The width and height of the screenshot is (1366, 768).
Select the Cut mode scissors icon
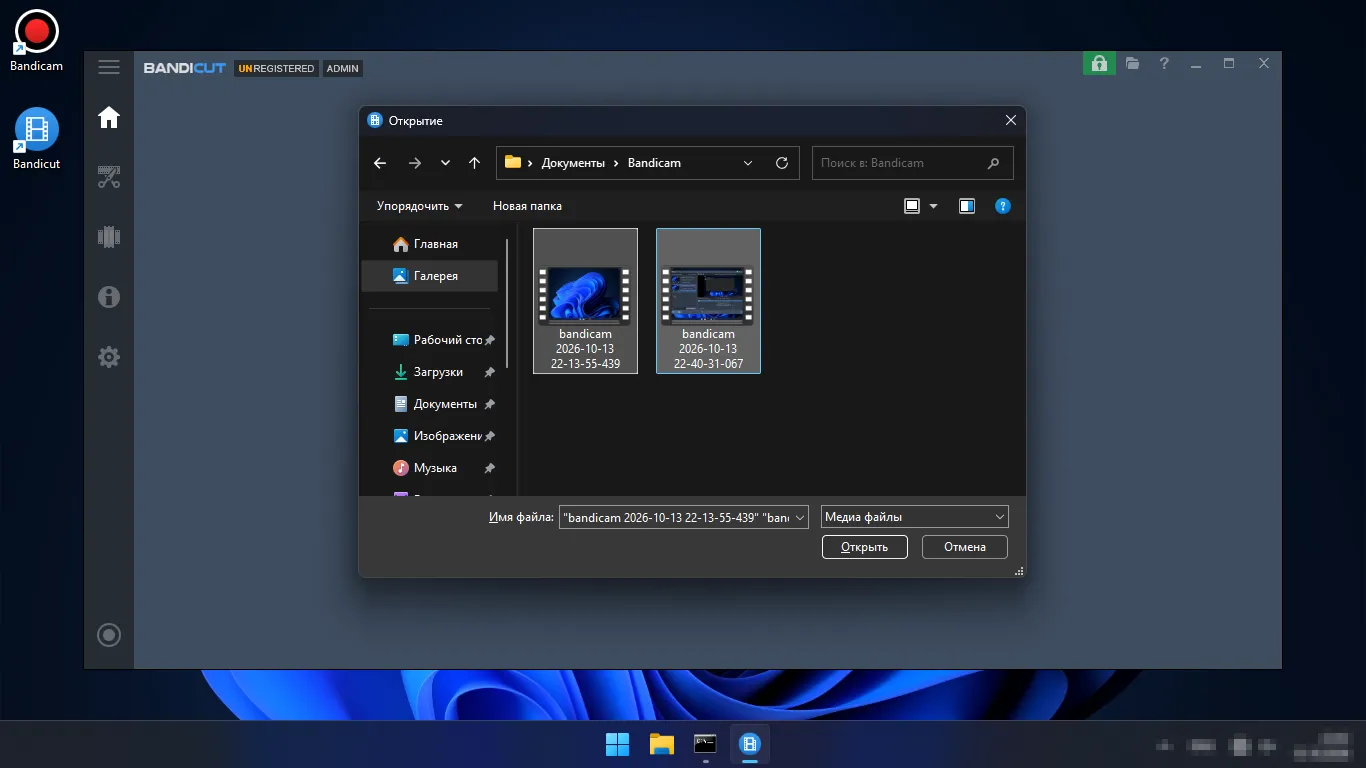tap(109, 178)
